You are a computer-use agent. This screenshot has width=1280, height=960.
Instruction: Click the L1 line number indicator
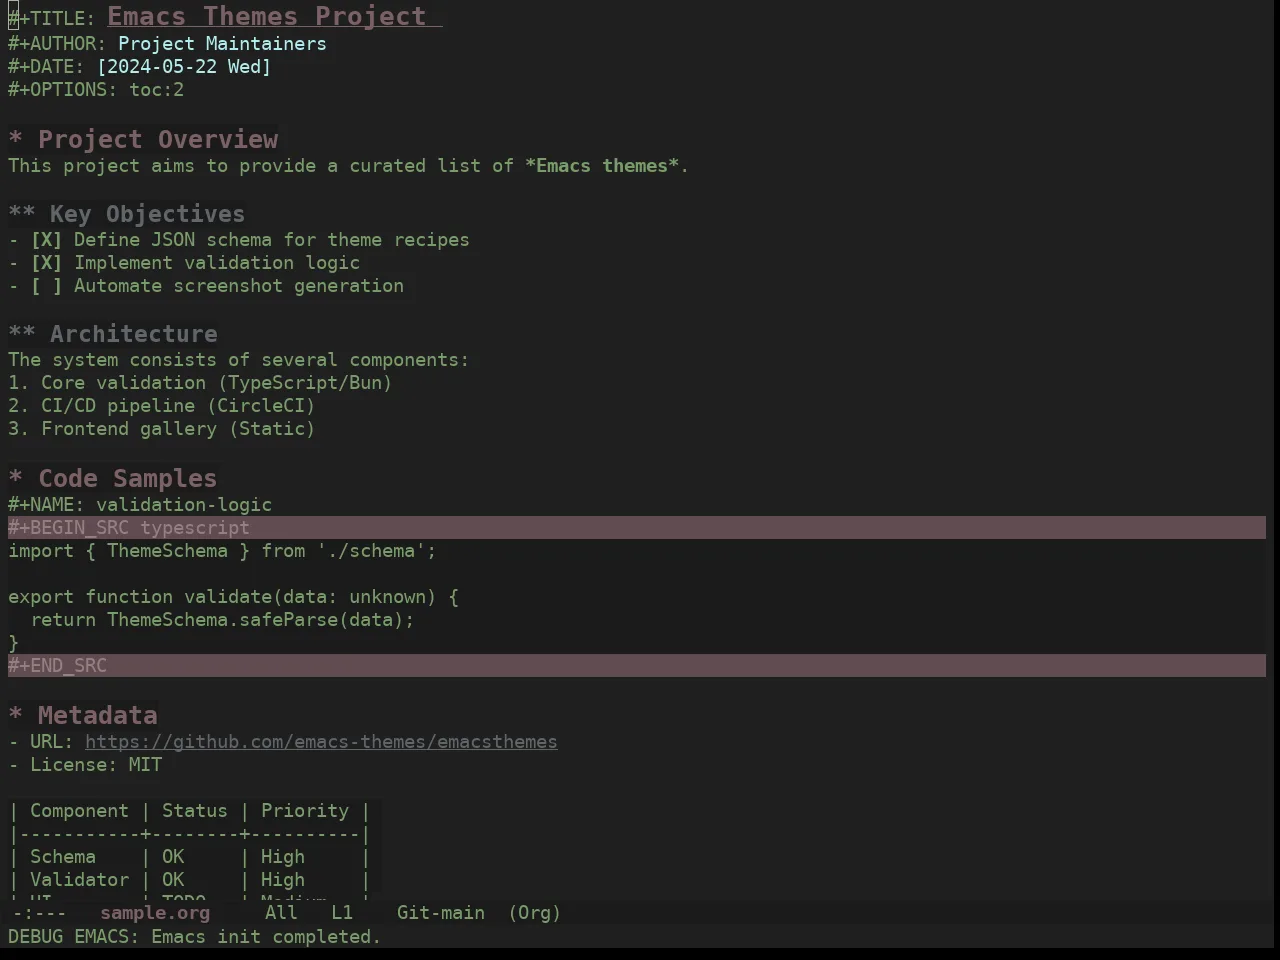[x=342, y=913]
